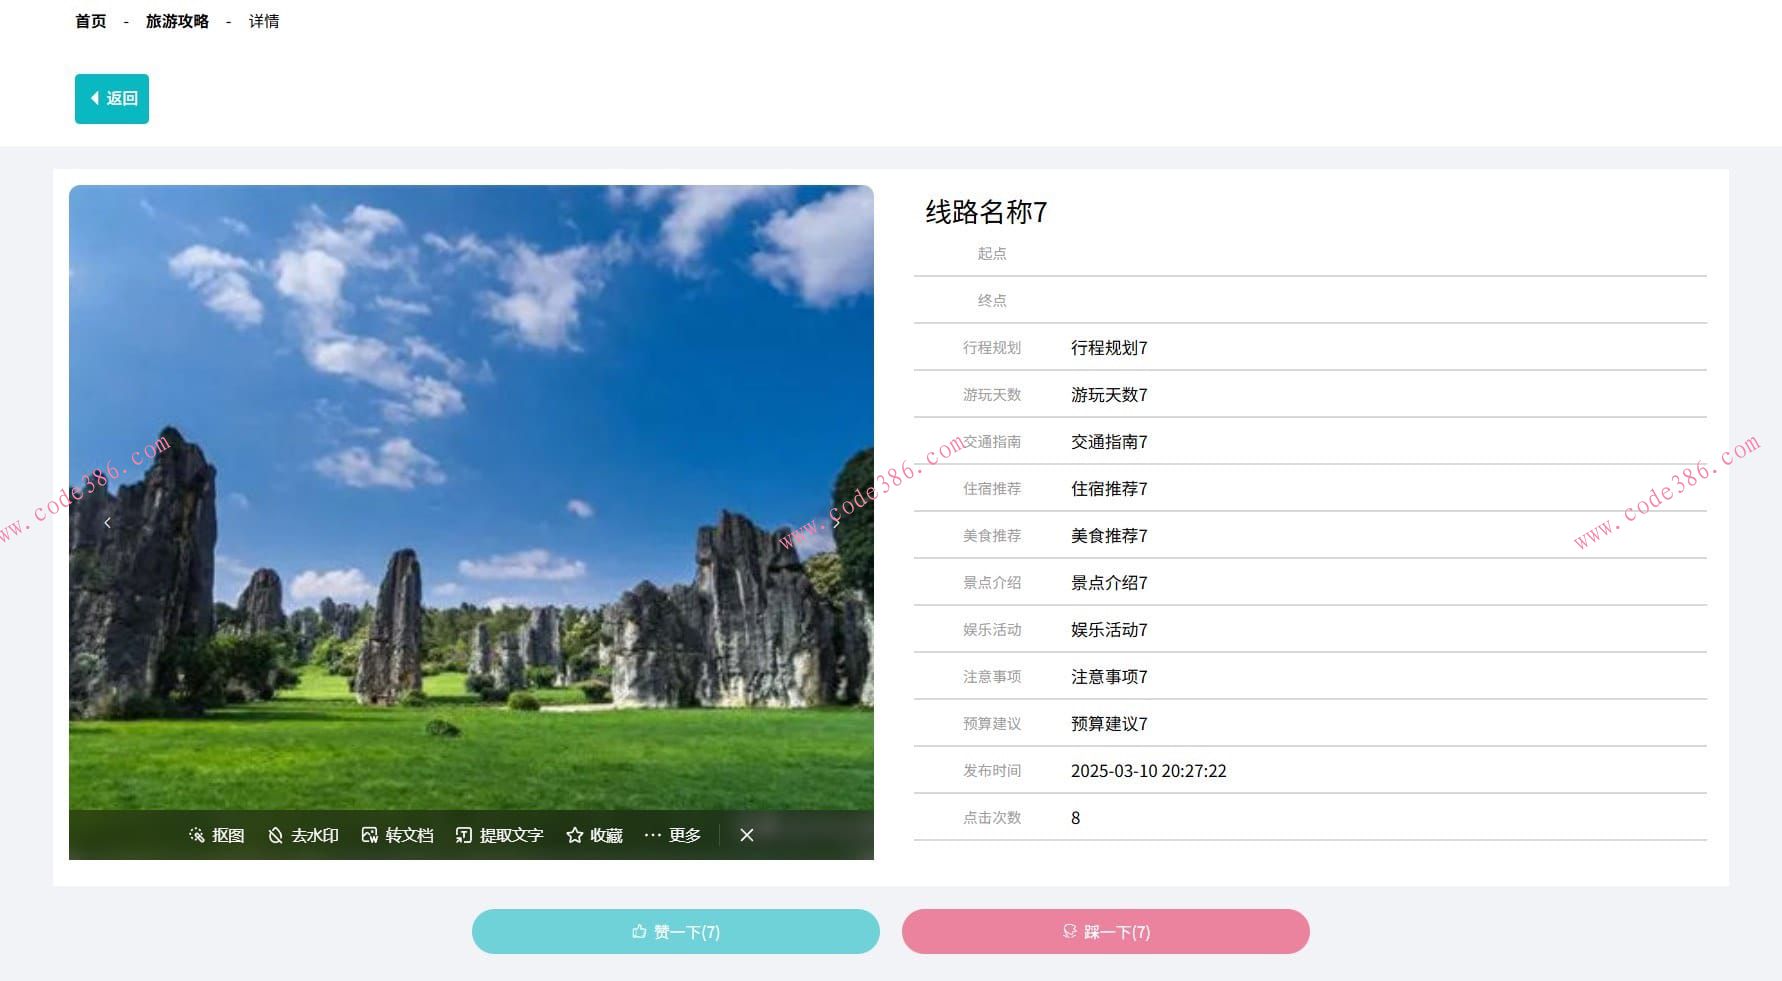Image resolution: width=1782 pixels, height=981 pixels.
Task: Select the 详情 breadcrumb item
Action: (262, 21)
